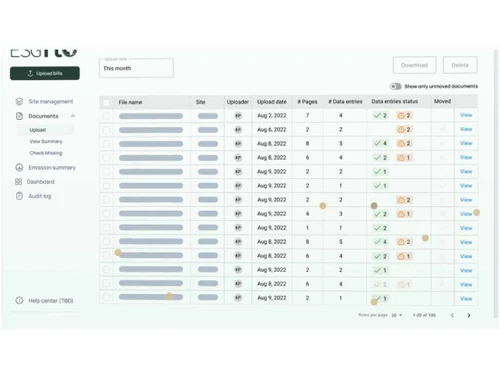500x375 pixels.
Task: Open the Rows per page dropdown showing 20
Action: pos(397,315)
